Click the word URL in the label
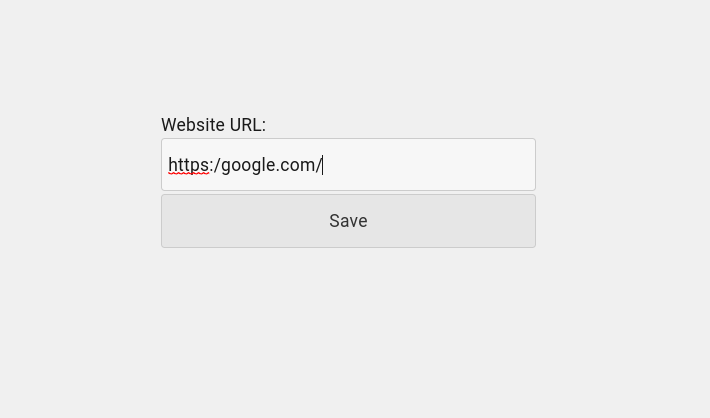This screenshot has height=418, width=710. tap(248, 125)
